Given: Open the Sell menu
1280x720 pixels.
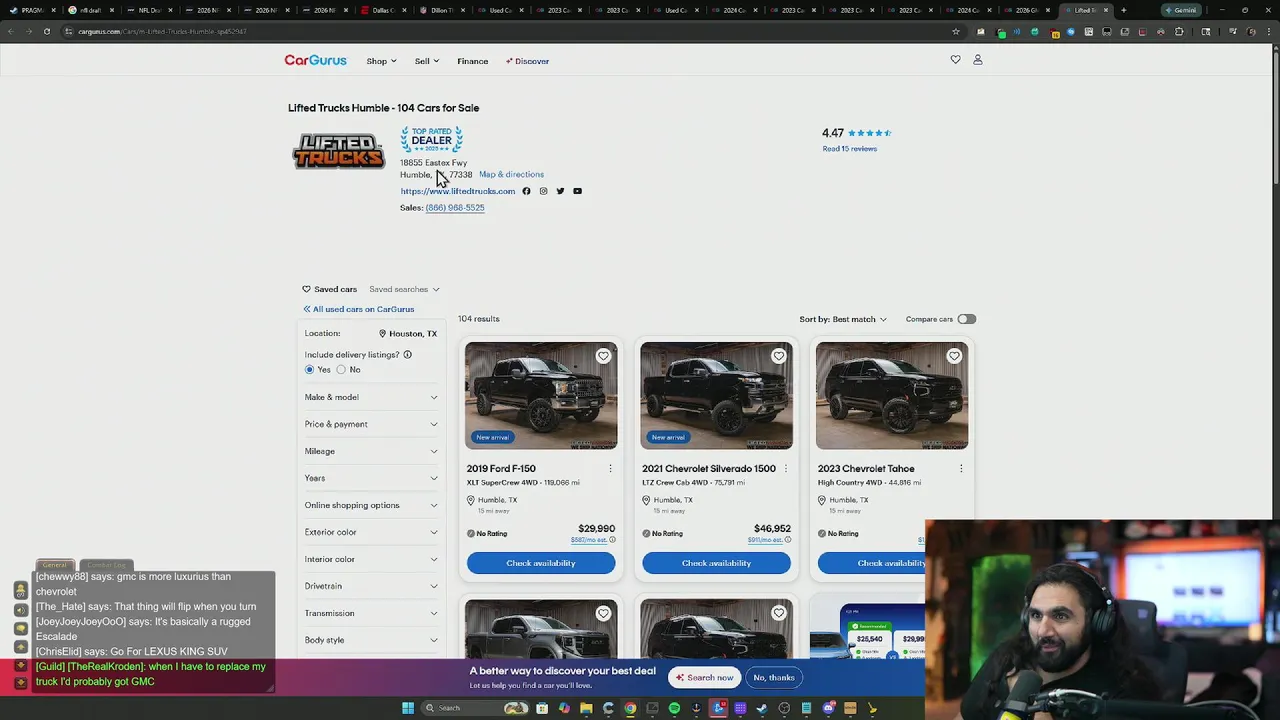Looking at the screenshot, I should point(427,61).
